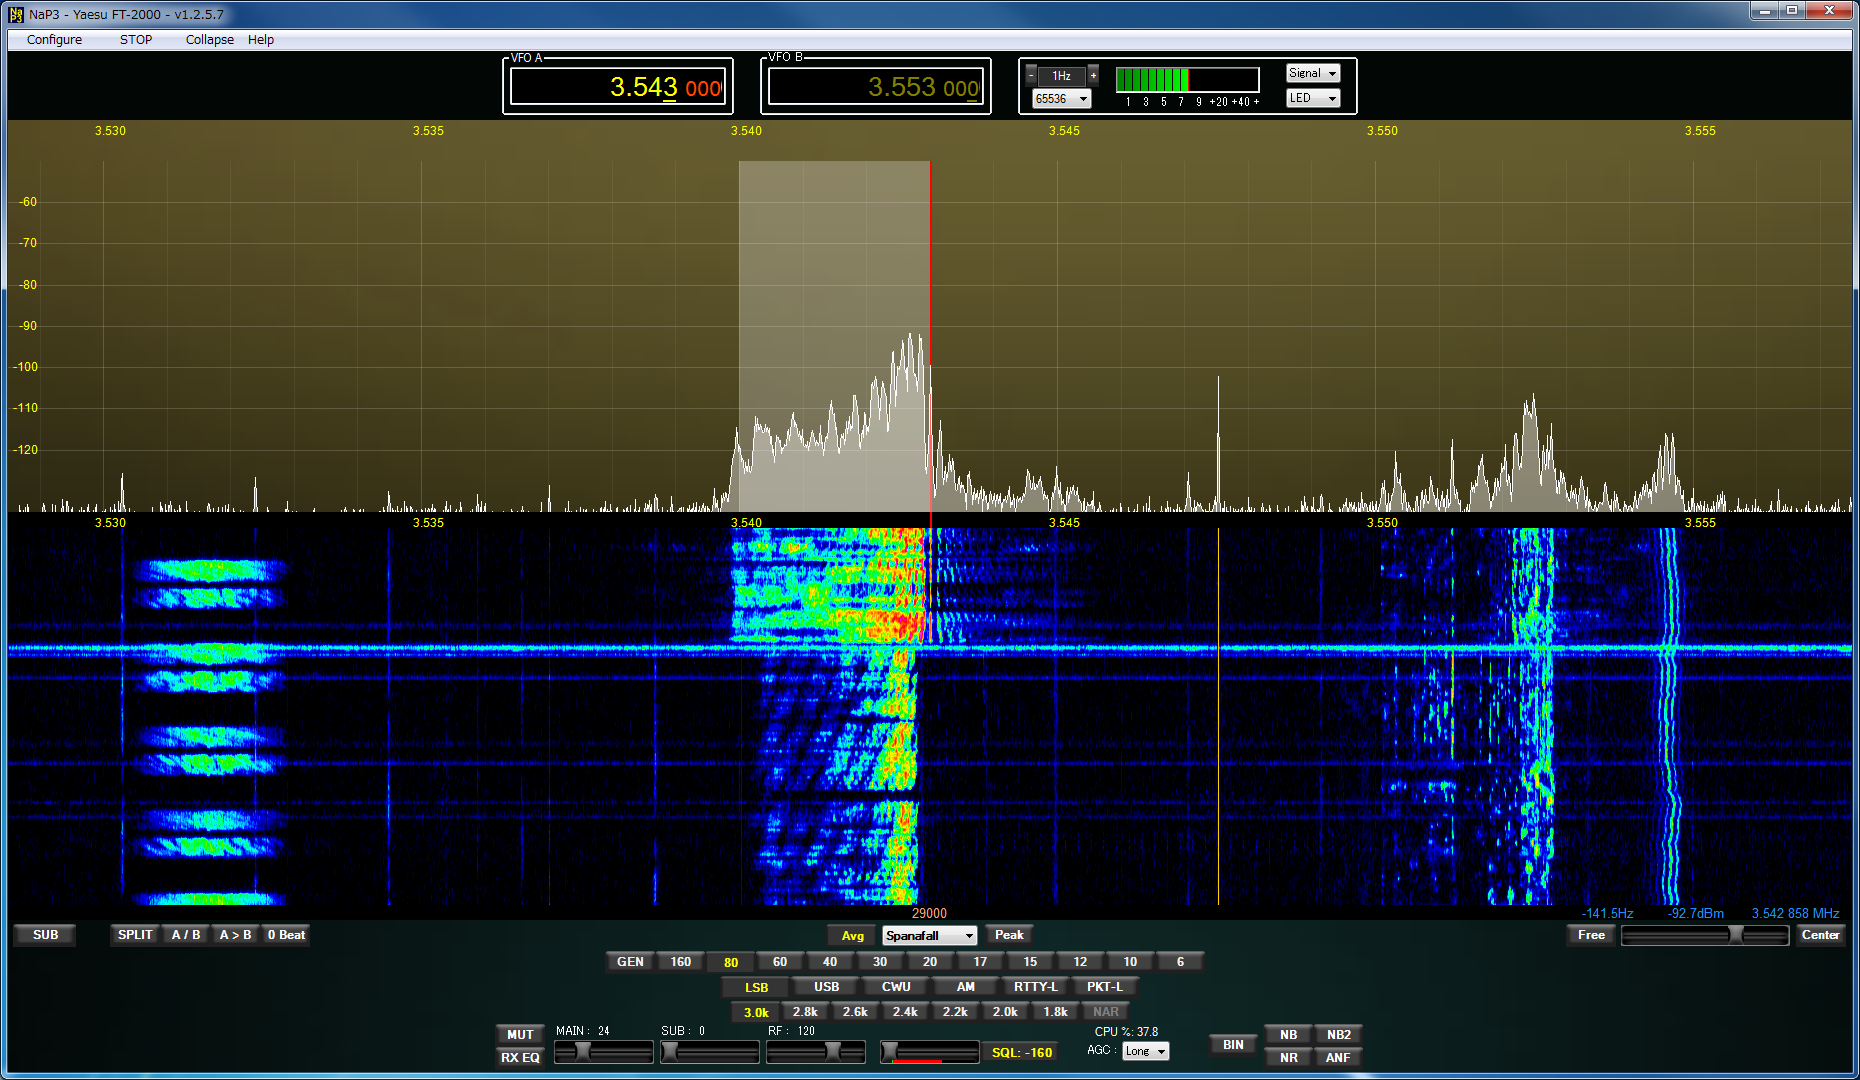The width and height of the screenshot is (1860, 1080).
Task: Click the Center button
Action: click(x=1820, y=935)
